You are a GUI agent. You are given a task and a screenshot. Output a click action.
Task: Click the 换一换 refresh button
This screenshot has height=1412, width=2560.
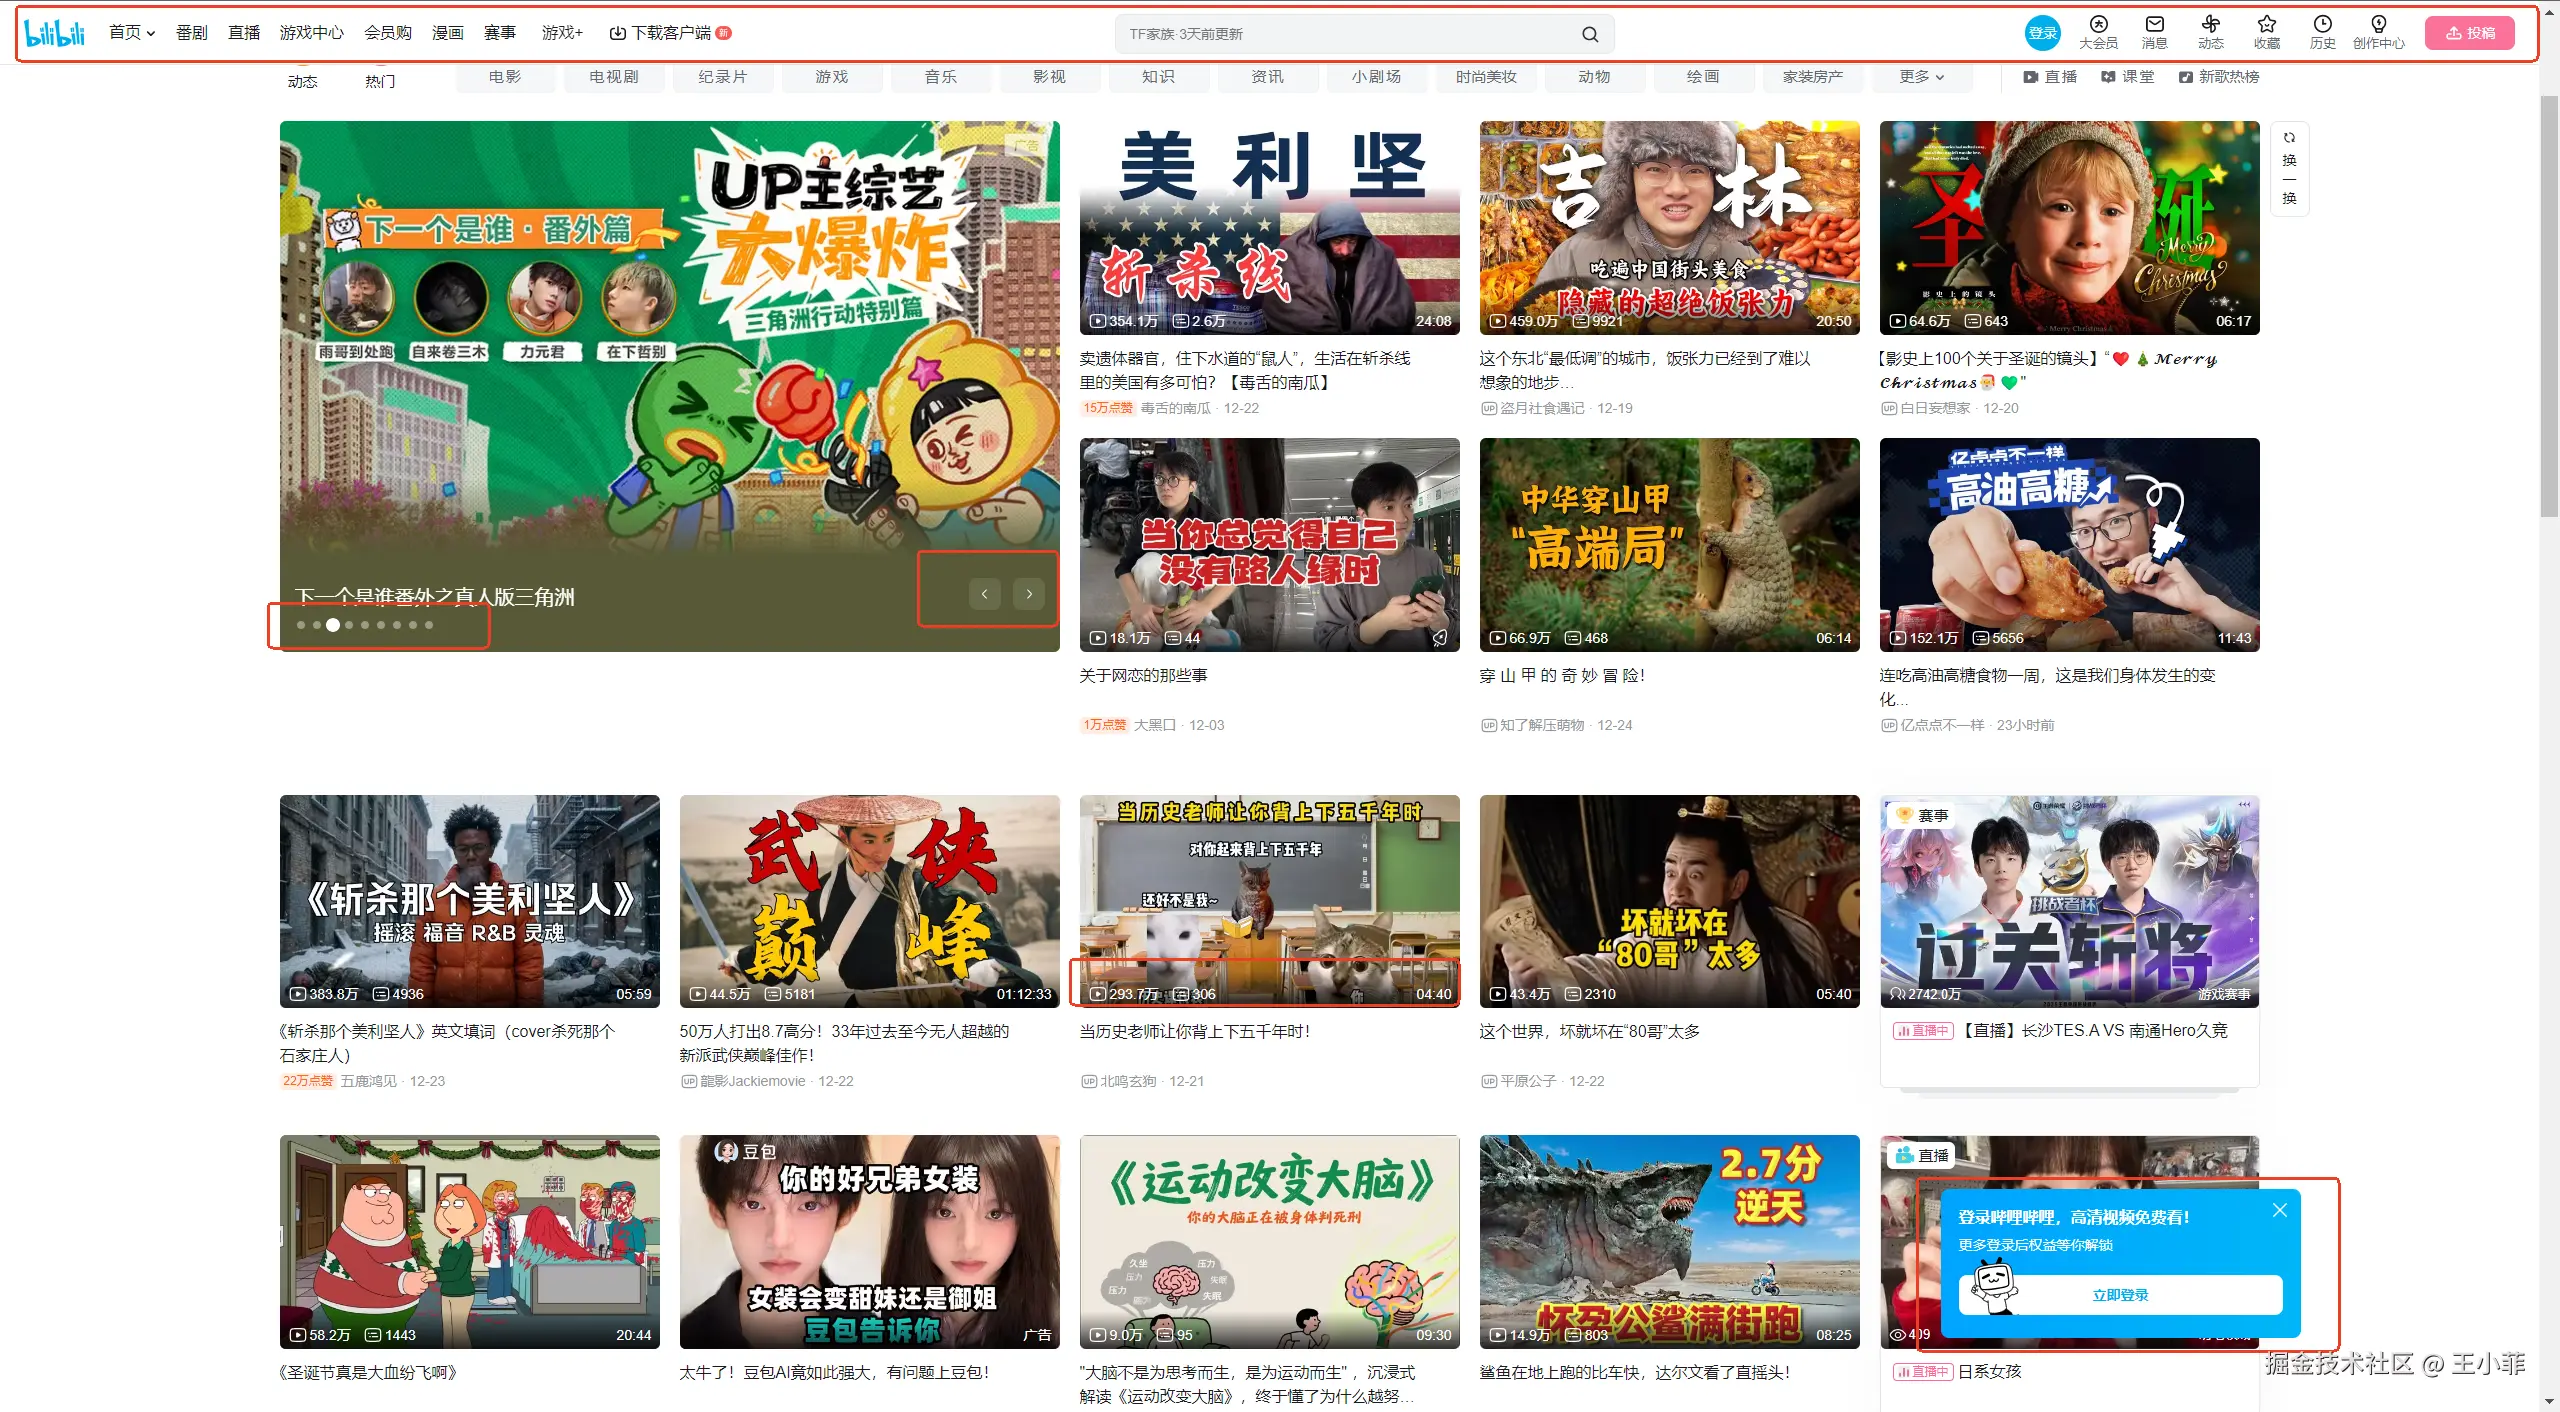coord(2289,168)
